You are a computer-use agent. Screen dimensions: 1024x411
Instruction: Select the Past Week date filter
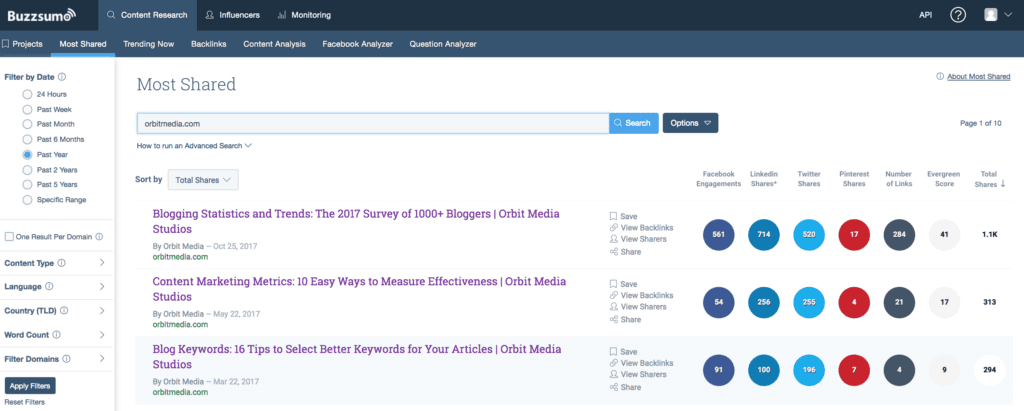(x=27, y=109)
